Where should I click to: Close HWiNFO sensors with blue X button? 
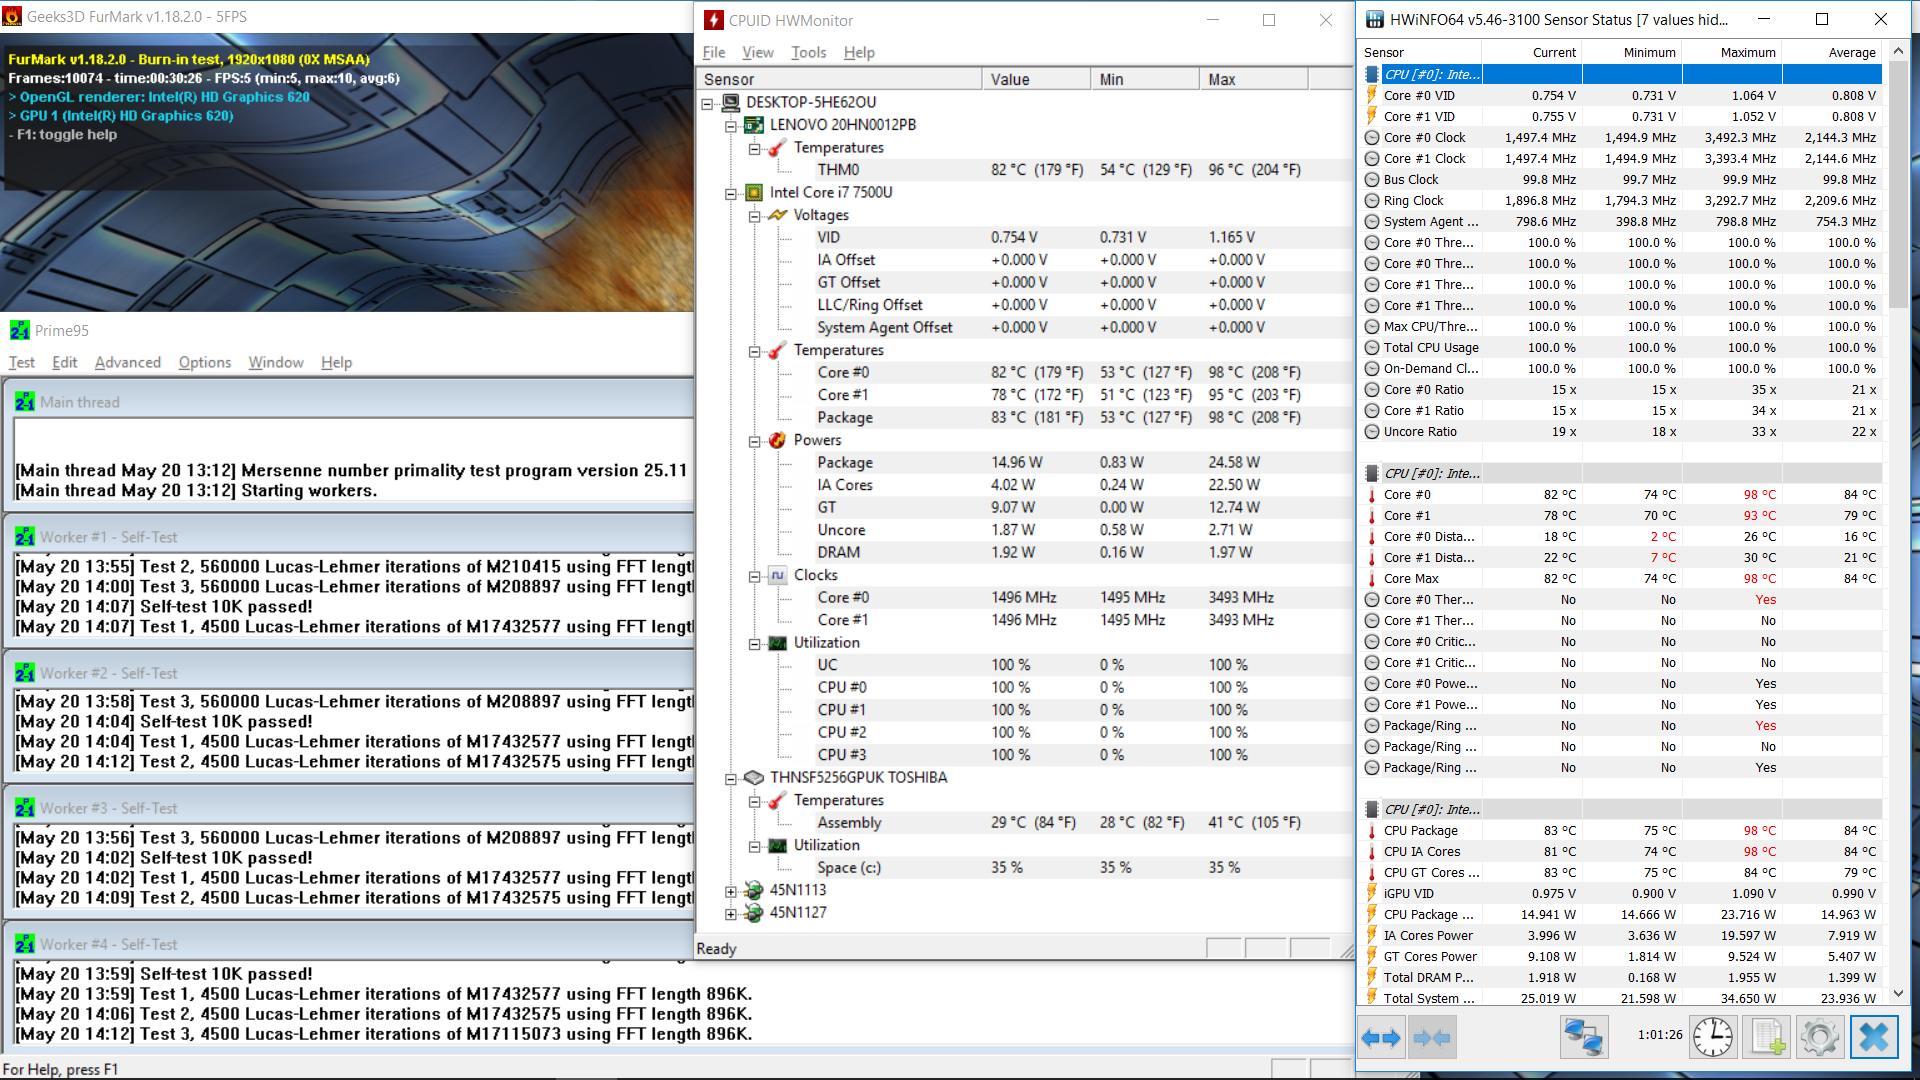[x=1874, y=1037]
